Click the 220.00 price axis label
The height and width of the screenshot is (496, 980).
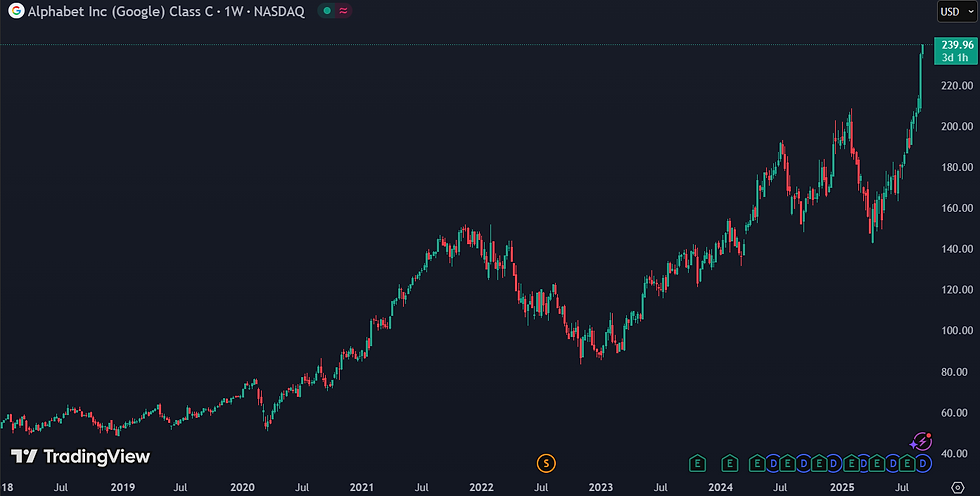click(957, 86)
